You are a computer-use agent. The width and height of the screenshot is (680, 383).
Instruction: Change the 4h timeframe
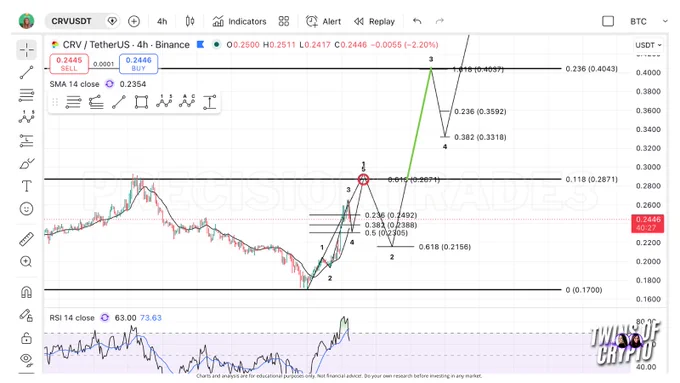click(162, 21)
